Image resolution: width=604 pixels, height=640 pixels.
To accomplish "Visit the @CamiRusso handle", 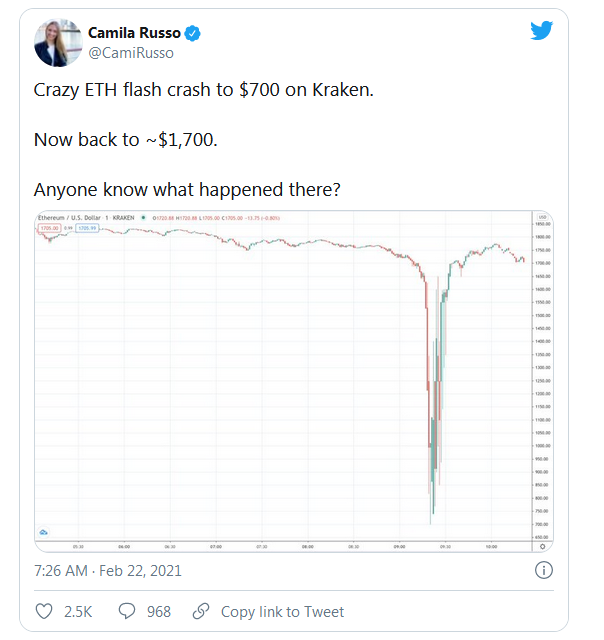I will pyautogui.click(x=131, y=53).
